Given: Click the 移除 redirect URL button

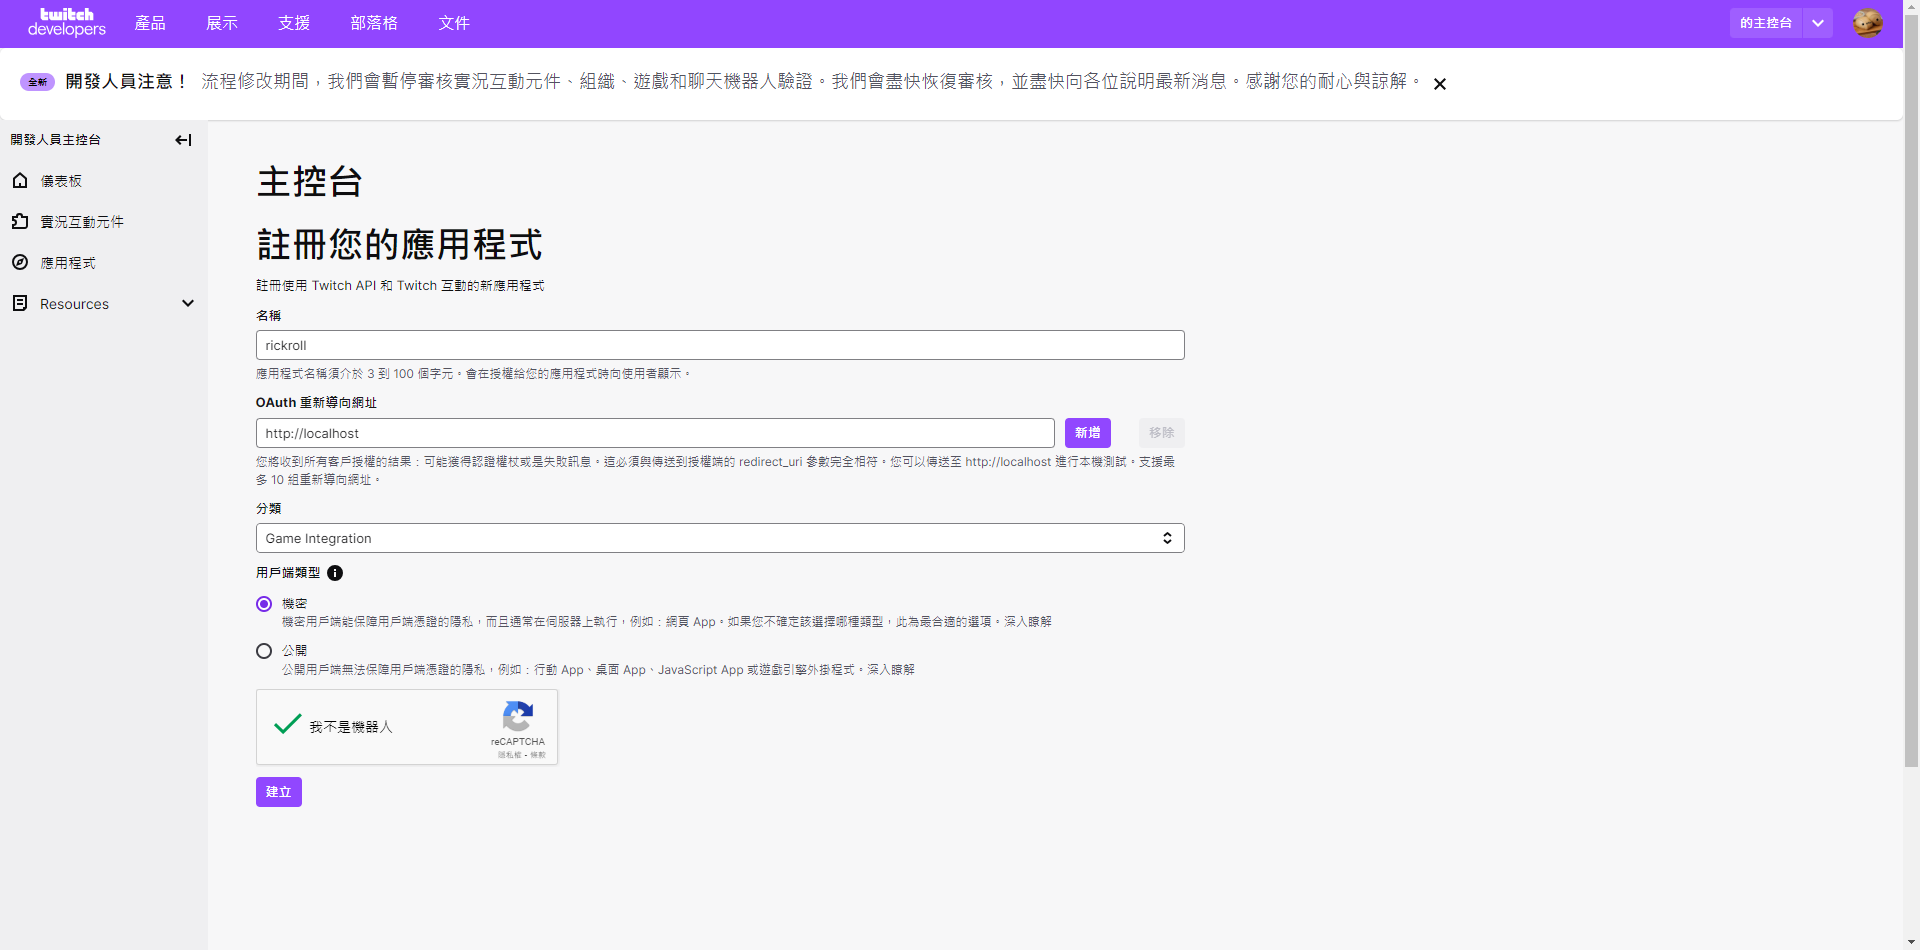Looking at the screenshot, I should (x=1162, y=433).
